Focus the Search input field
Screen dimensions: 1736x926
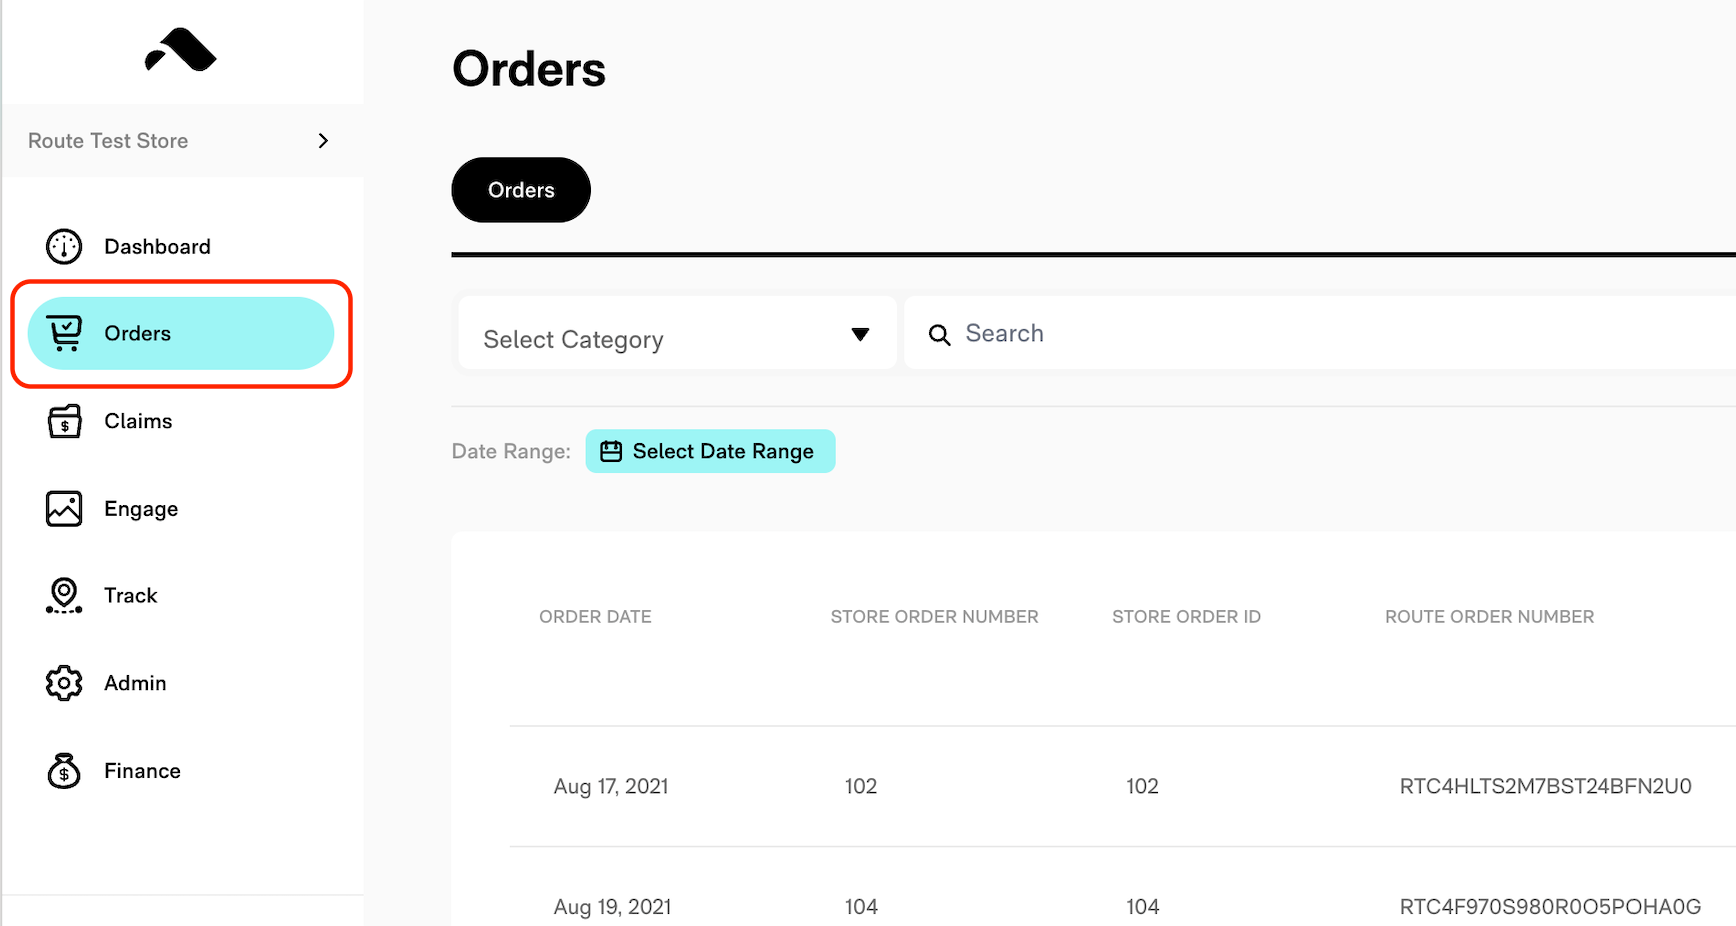pyautogui.click(x=1320, y=333)
